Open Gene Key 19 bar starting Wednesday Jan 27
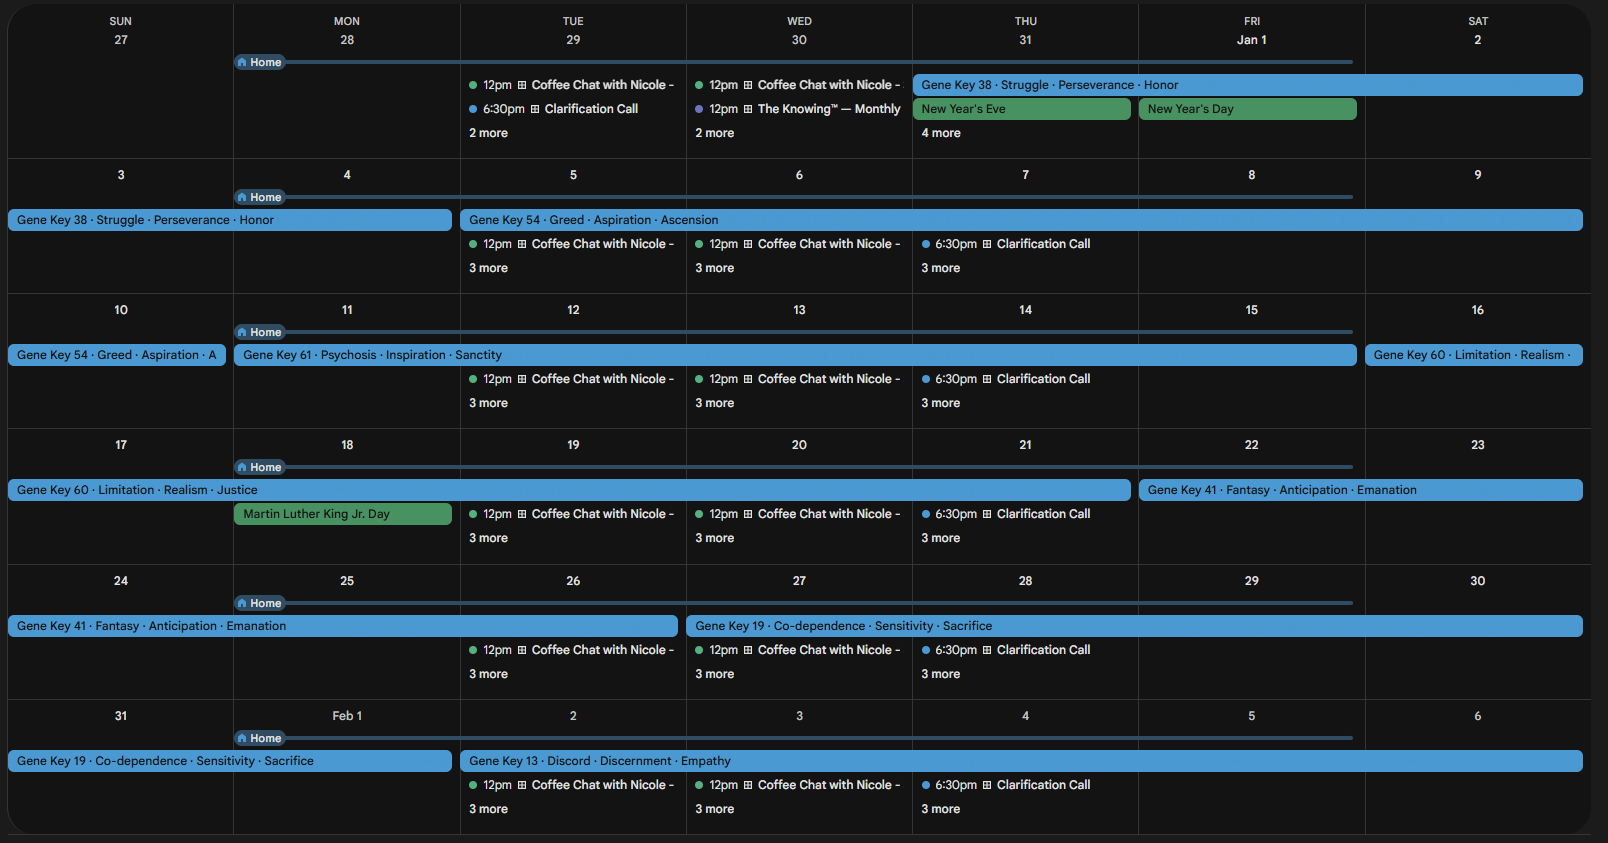1608x843 pixels. [1134, 626]
